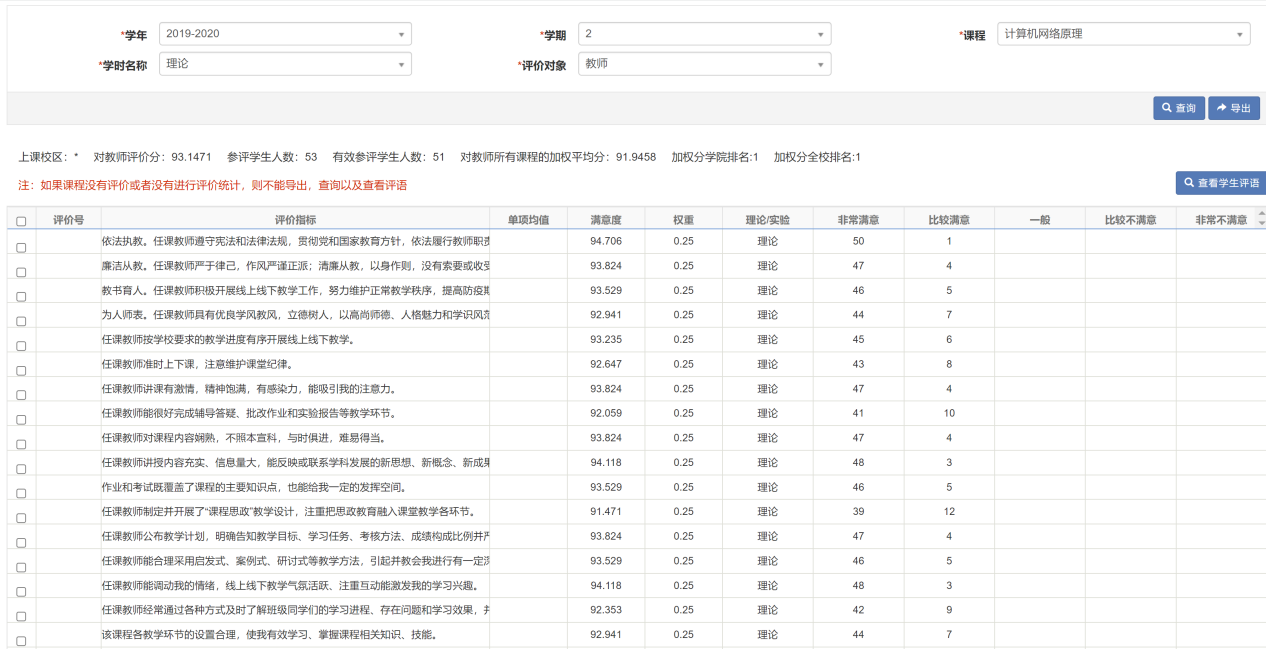Select the row text 任课教师对课程内容娴熟
Viewport: 1266px width, 649px height.
243,438
